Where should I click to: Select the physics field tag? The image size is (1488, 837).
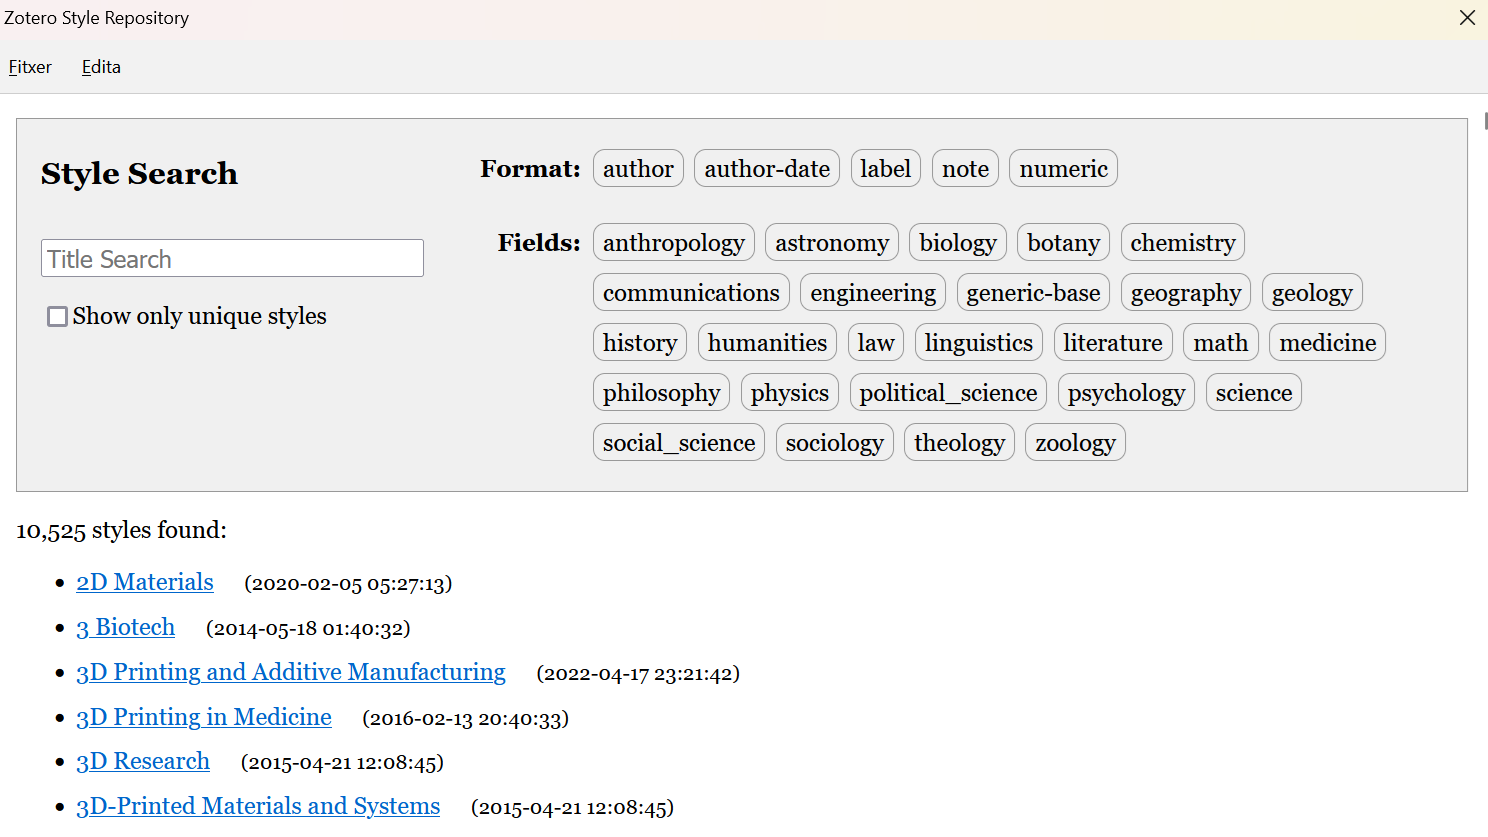point(790,393)
